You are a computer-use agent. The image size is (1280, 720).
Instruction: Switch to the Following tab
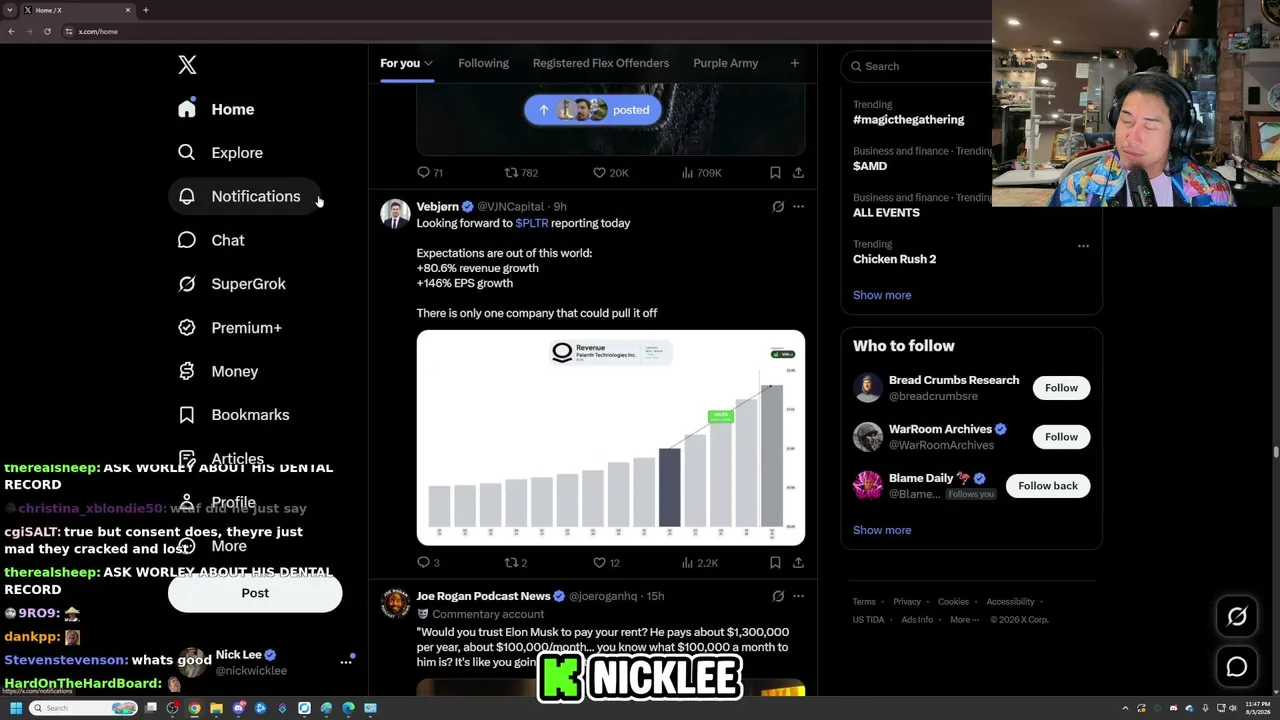pyautogui.click(x=483, y=63)
